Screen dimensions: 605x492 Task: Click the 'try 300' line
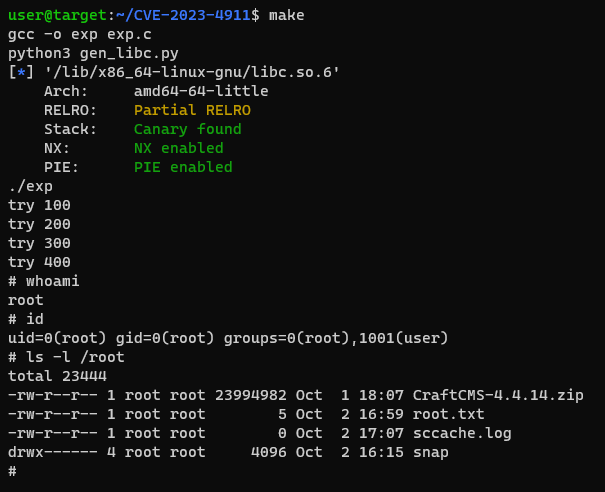pyautogui.click(x=39, y=243)
